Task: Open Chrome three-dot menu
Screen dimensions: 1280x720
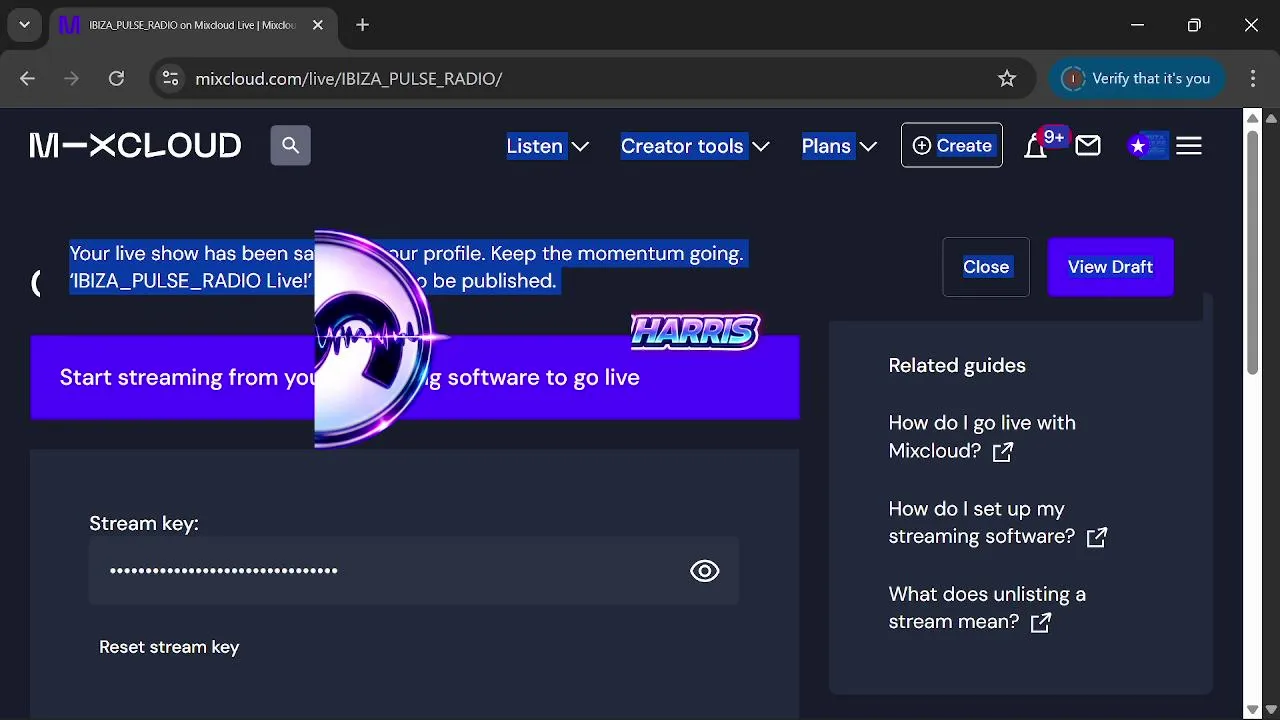Action: 1253,78
